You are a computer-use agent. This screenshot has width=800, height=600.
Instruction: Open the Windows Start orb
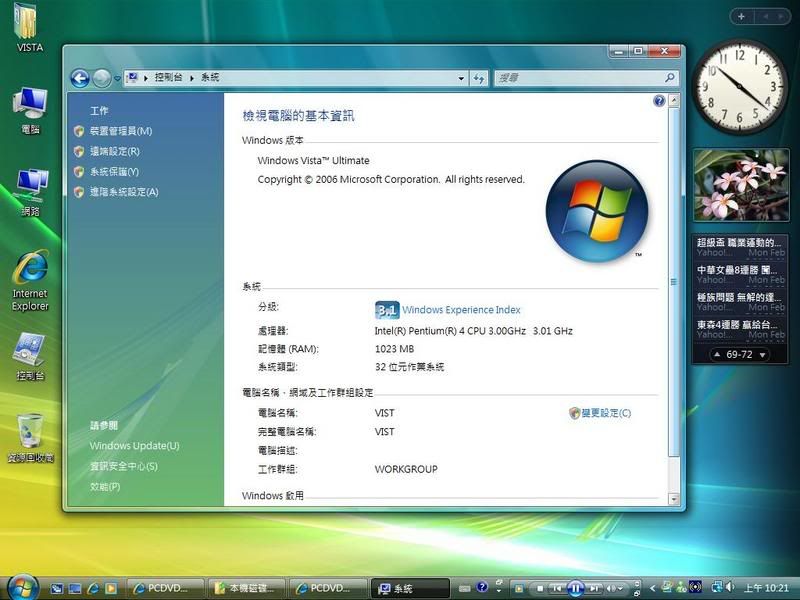coord(22,587)
